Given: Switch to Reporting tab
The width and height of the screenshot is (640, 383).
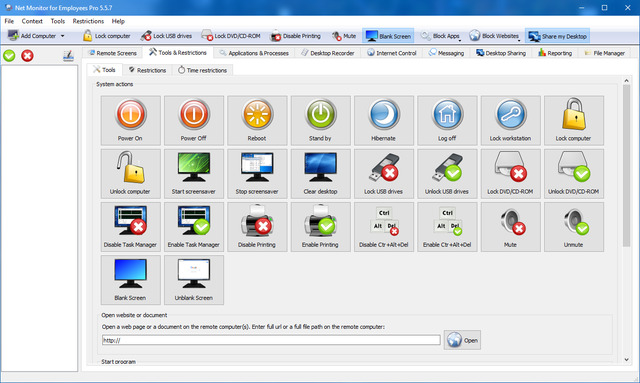Looking at the screenshot, I should [555, 53].
